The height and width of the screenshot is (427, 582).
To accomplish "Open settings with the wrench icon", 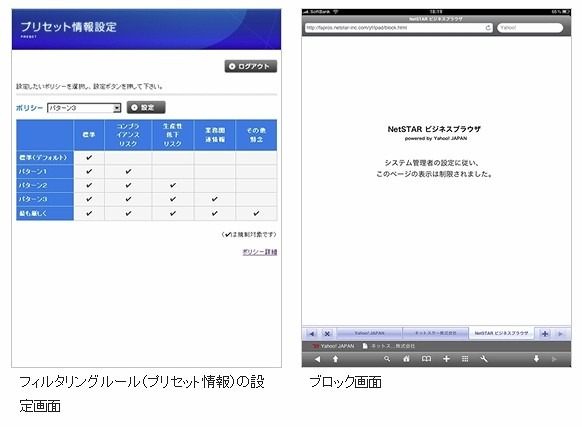I will pos(484,359).
